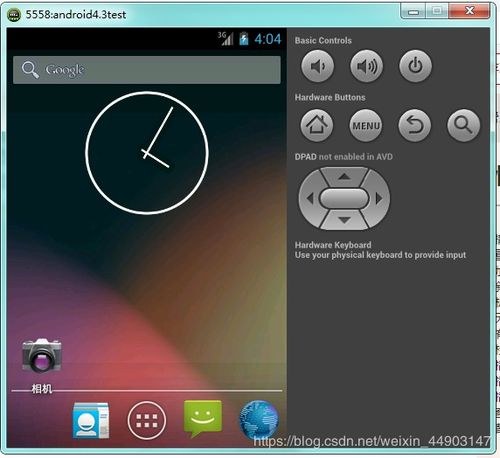
Task: Click the DPAD up arrow
Action: point(344,177)
